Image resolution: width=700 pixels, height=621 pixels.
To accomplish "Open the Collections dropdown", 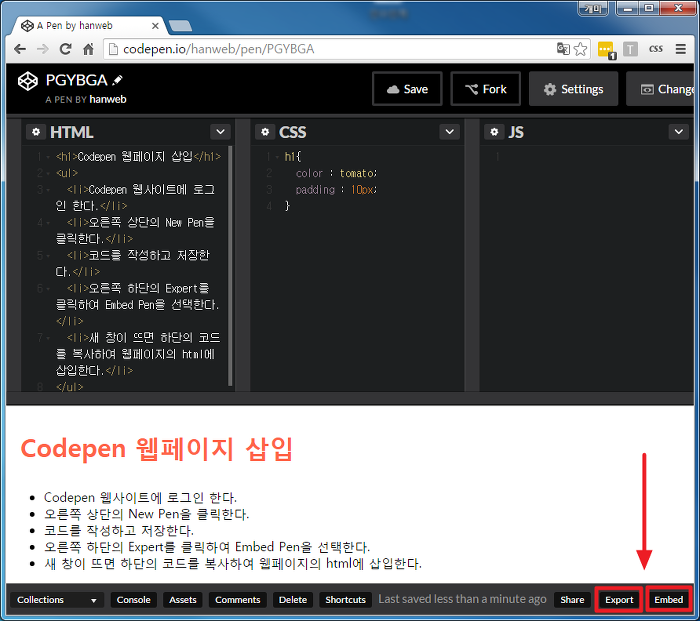I will pos(57,600).
